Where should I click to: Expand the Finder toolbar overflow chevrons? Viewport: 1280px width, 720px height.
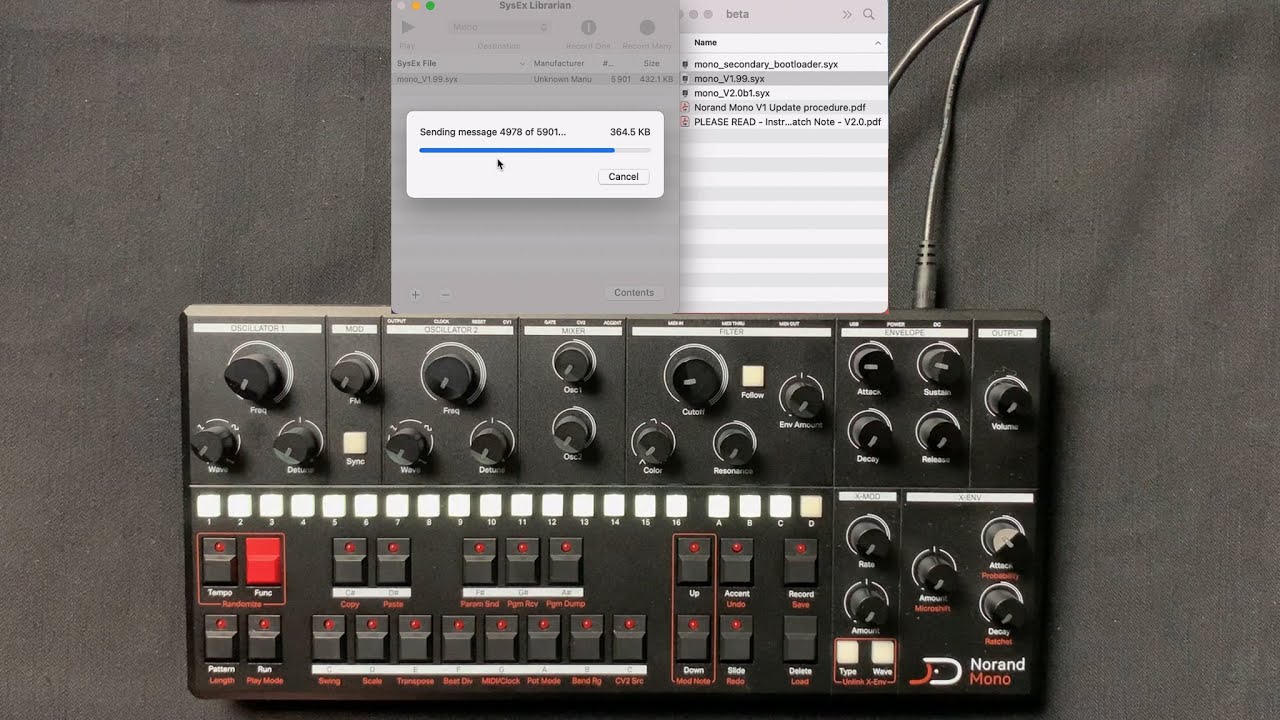click(x=847, y=14)
